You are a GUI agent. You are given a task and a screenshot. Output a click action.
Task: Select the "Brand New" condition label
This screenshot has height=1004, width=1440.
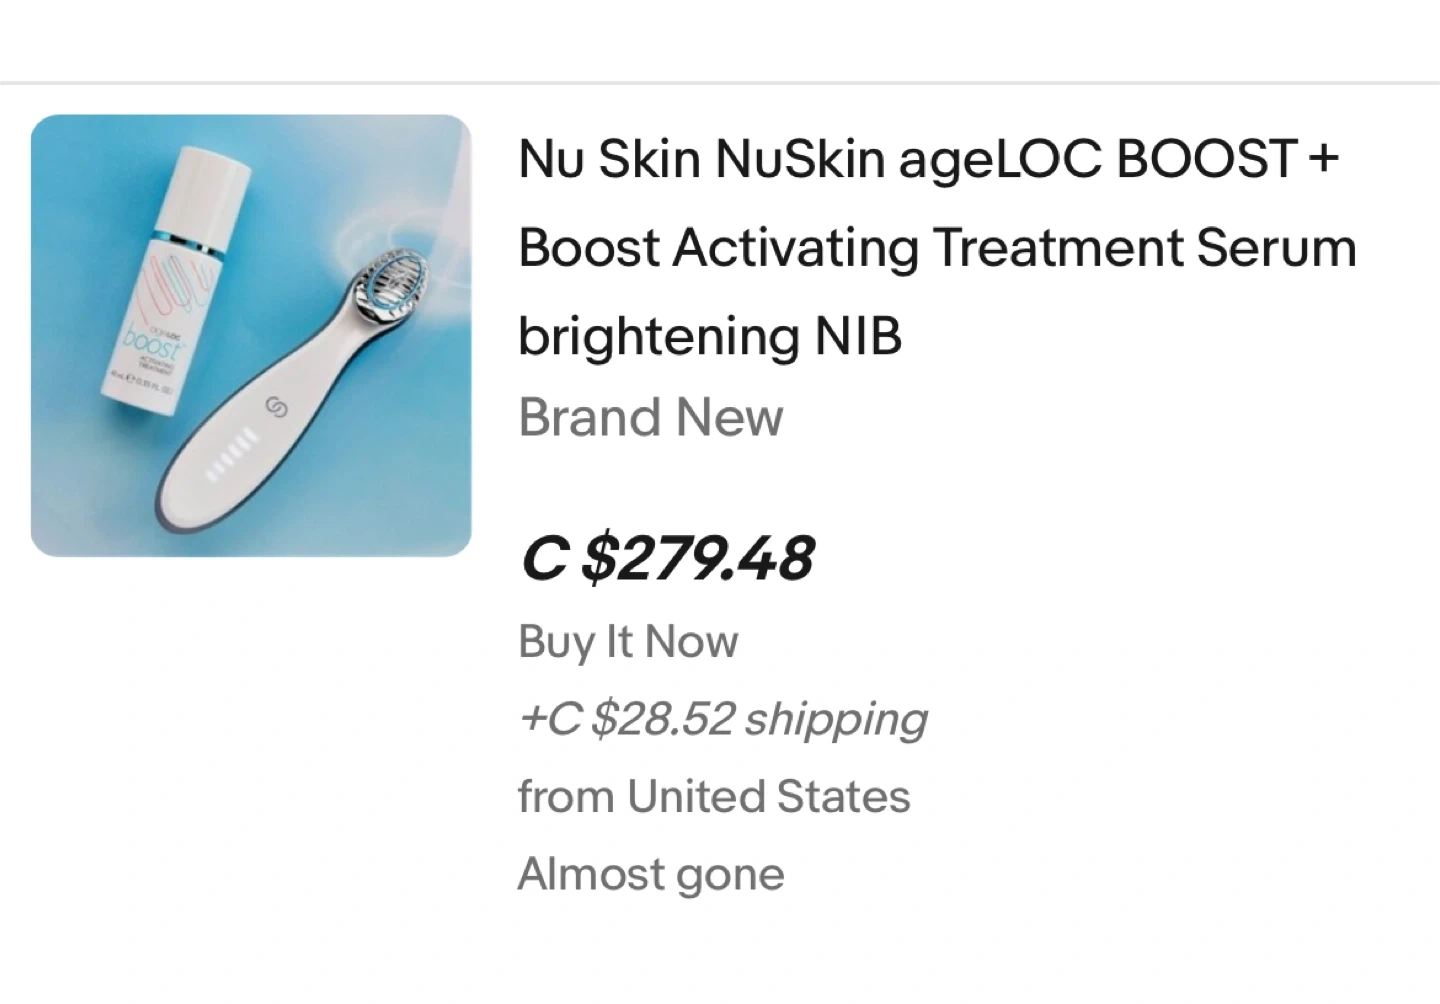[650, 418]
